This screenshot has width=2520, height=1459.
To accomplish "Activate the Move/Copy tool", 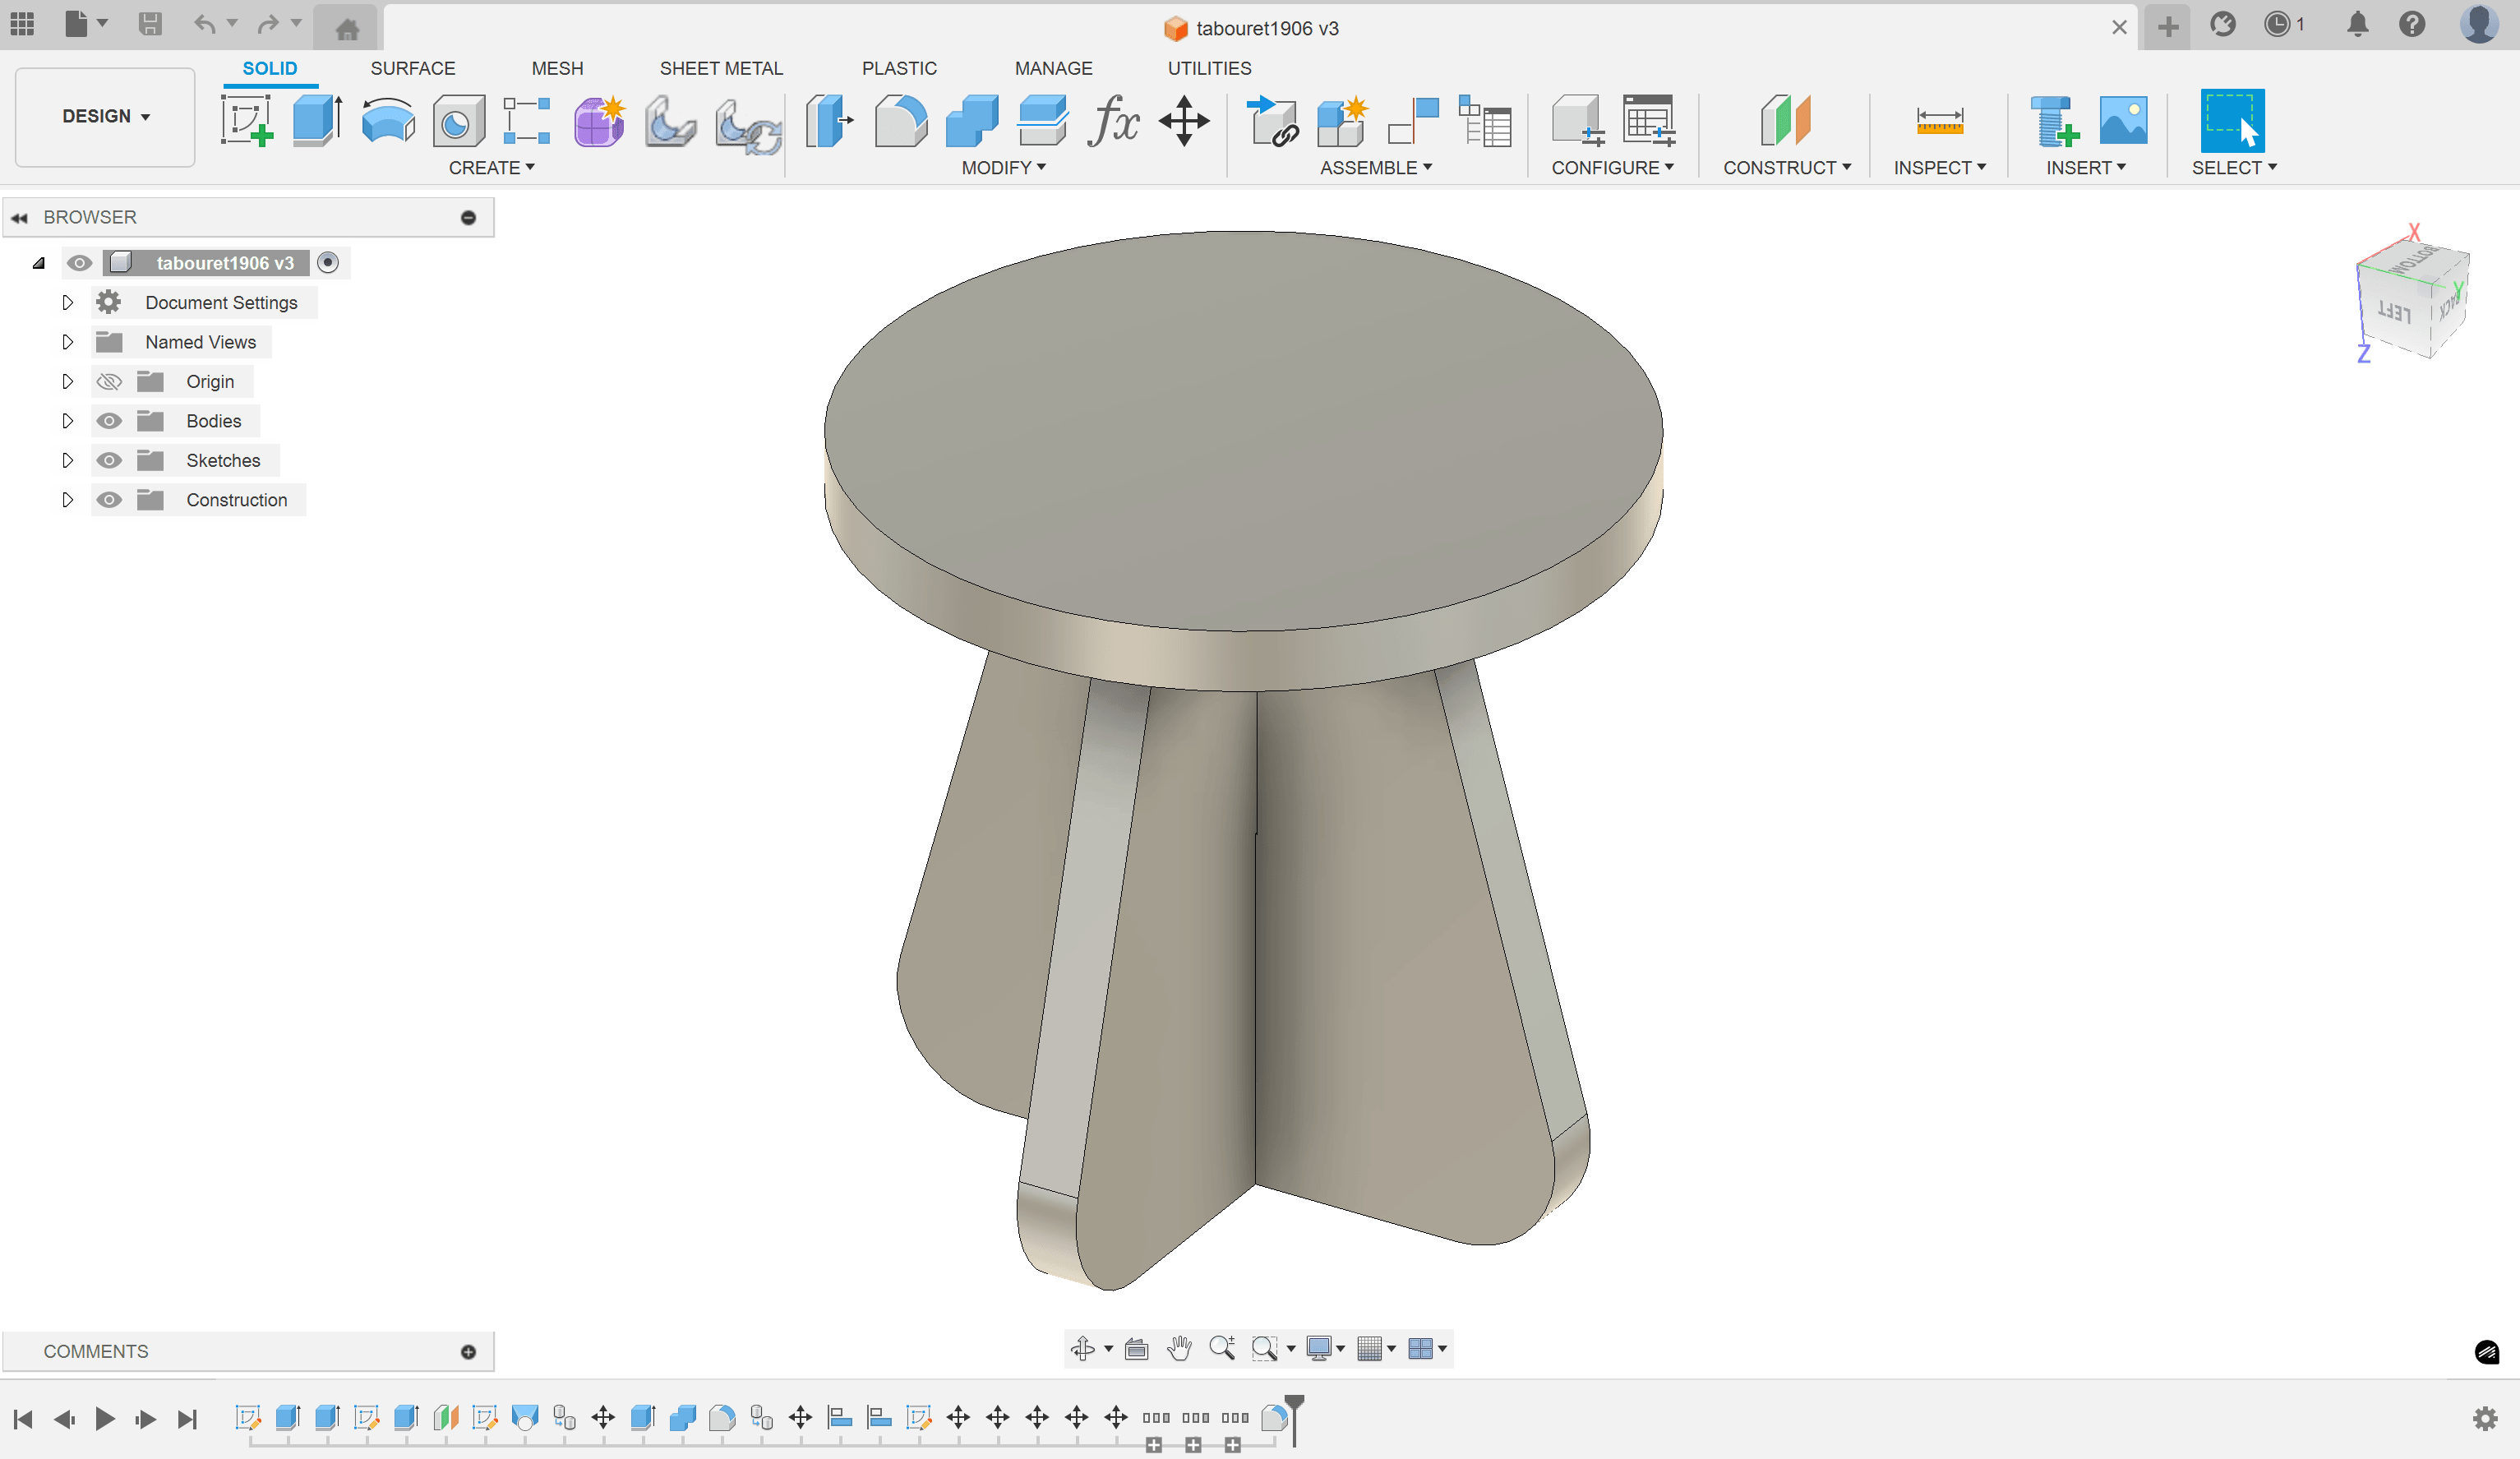I will pos(1184,120).
